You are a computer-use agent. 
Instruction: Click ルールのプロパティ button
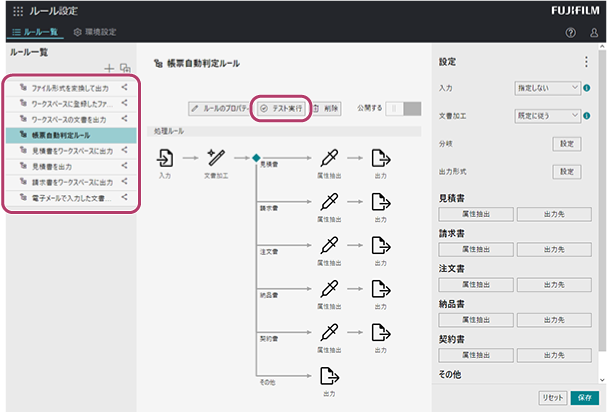pos(220,108)
